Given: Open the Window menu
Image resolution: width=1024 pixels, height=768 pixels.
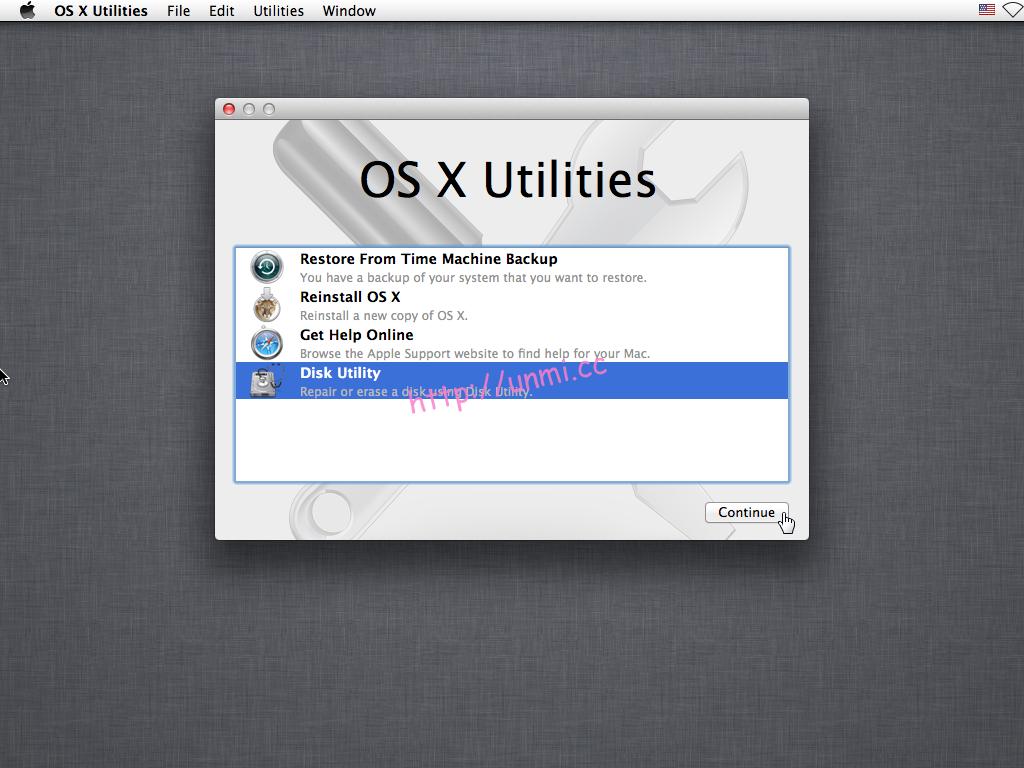Looking at the screenshot, I should point(348,10).
